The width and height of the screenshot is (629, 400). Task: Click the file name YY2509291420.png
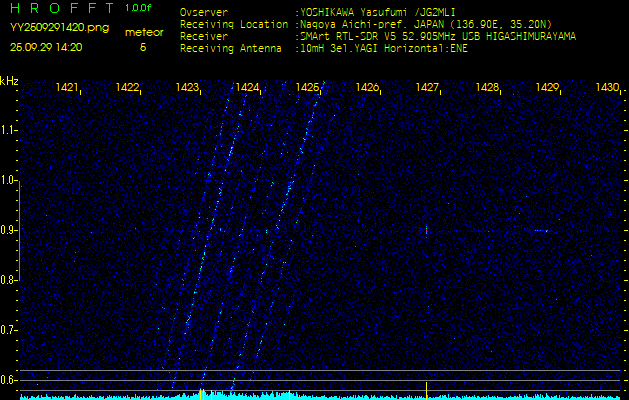coord(59,28)
